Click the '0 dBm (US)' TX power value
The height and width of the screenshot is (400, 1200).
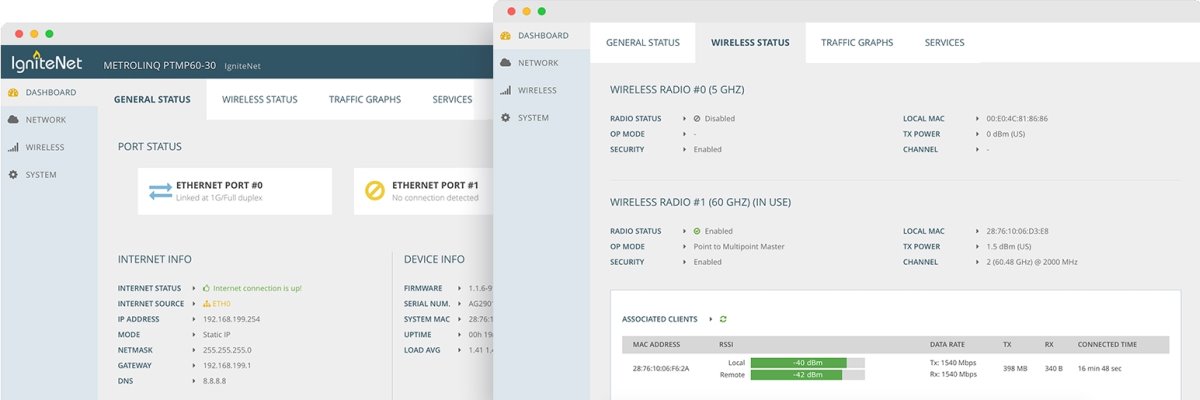tap(1008, 134)
